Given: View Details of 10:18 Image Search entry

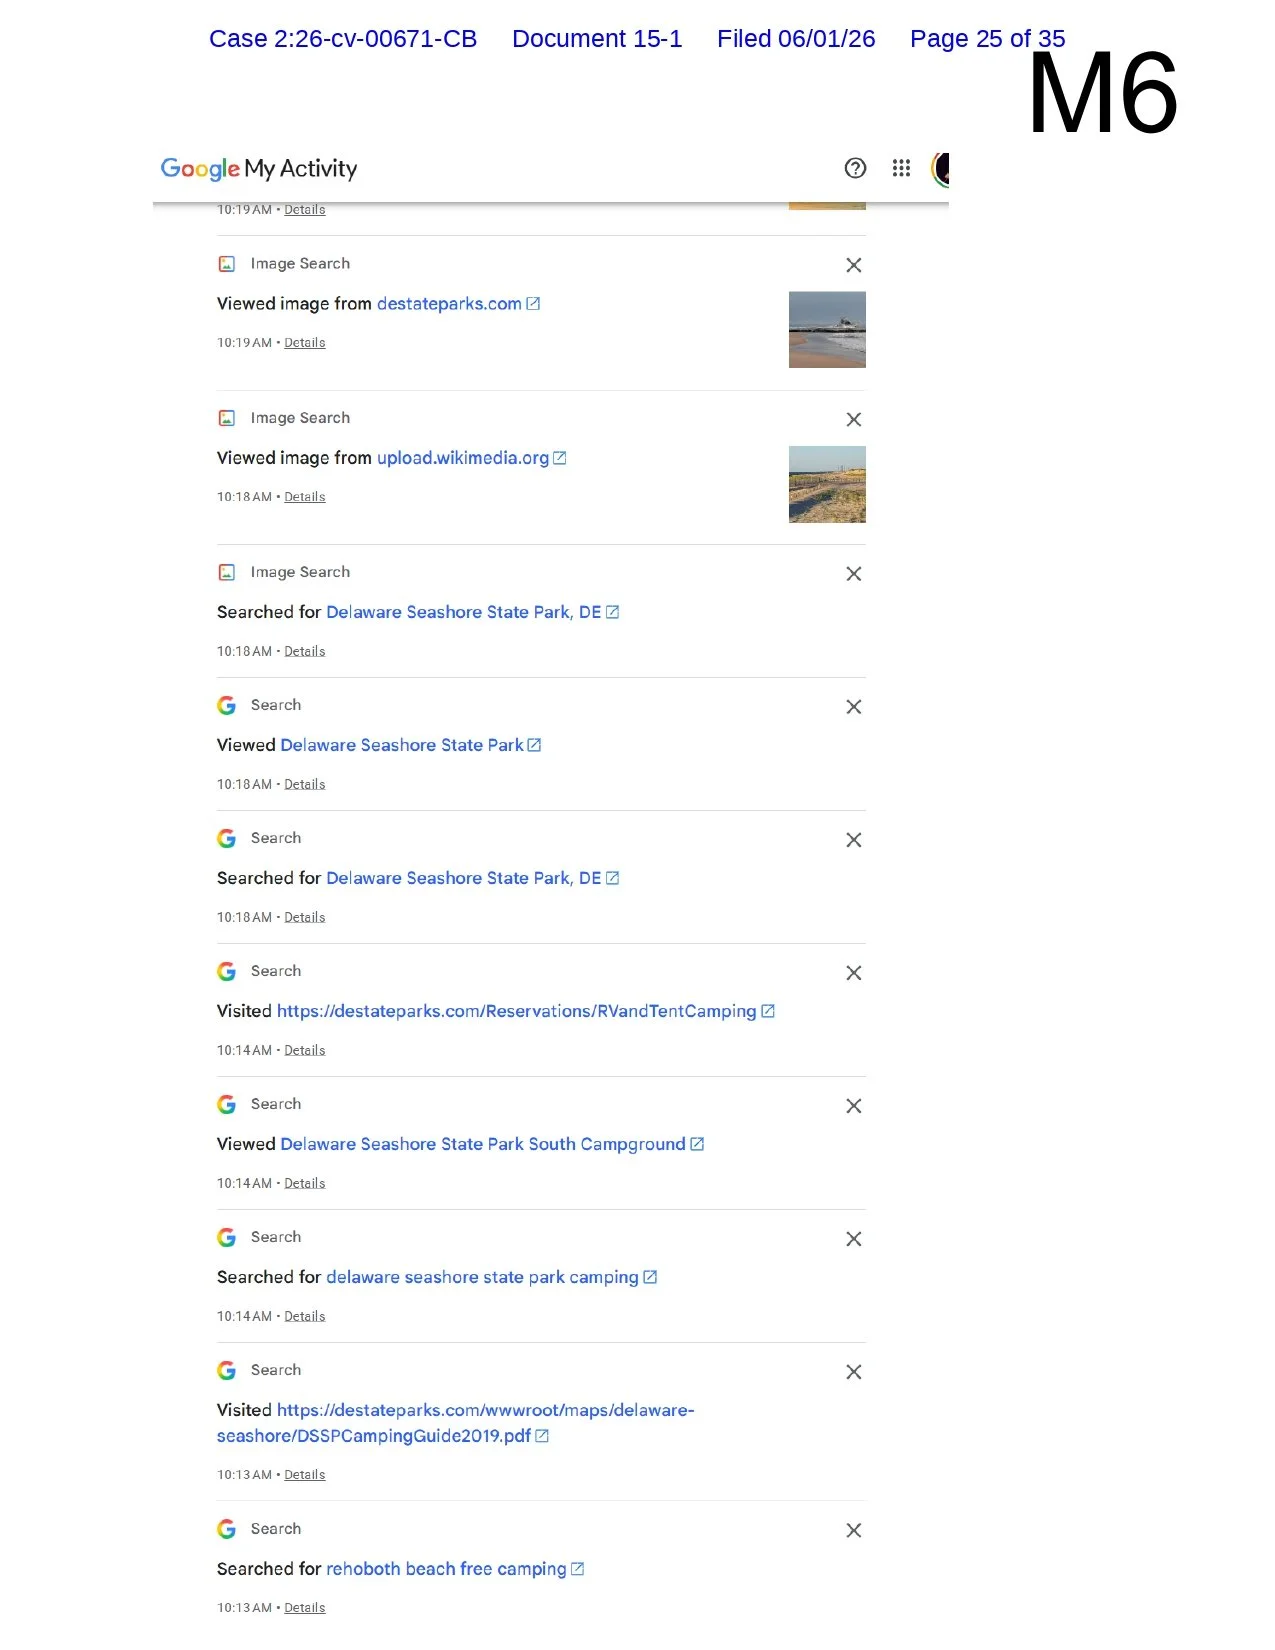Looking at the screenshot, I should click(x=305, y=651).
